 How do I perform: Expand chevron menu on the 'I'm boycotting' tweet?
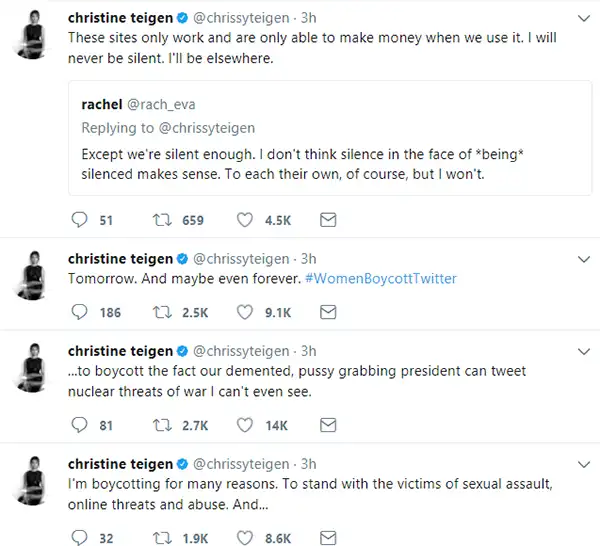(x=584, y=465)
